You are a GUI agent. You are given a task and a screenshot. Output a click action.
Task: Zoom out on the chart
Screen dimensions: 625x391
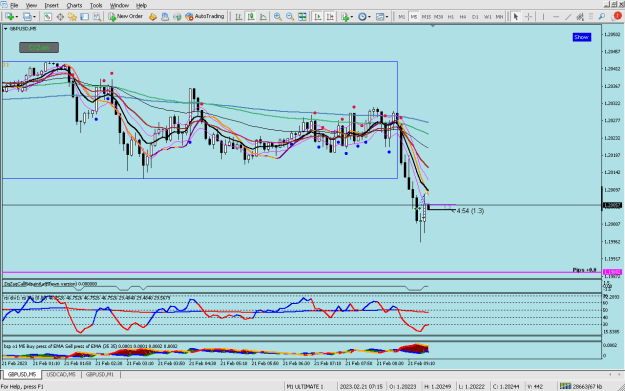290,17
